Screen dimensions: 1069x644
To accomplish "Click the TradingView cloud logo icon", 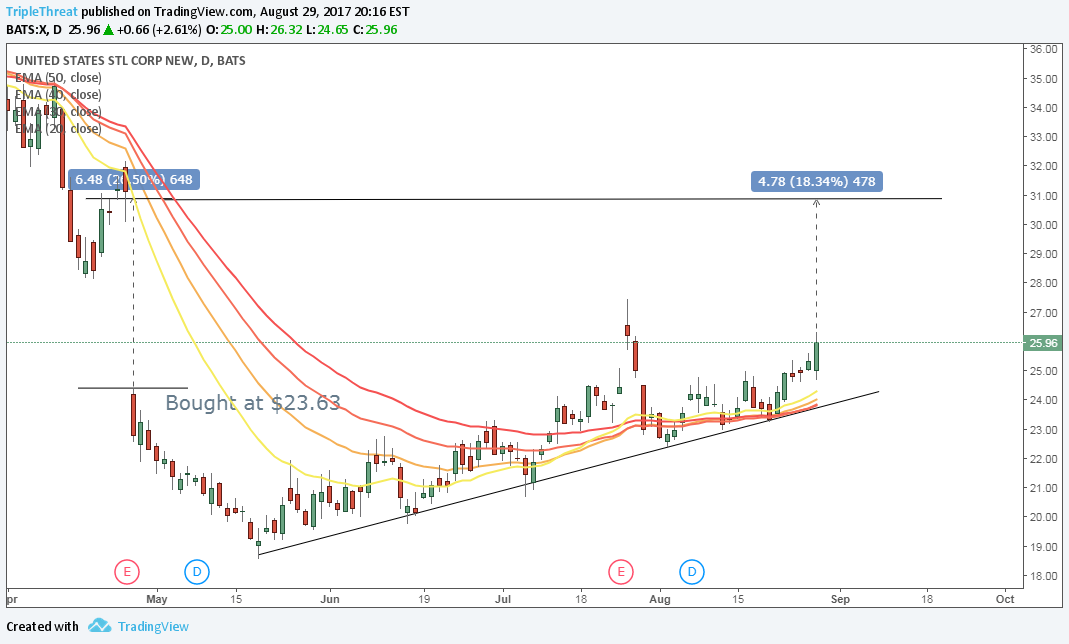I will (100, 626).
